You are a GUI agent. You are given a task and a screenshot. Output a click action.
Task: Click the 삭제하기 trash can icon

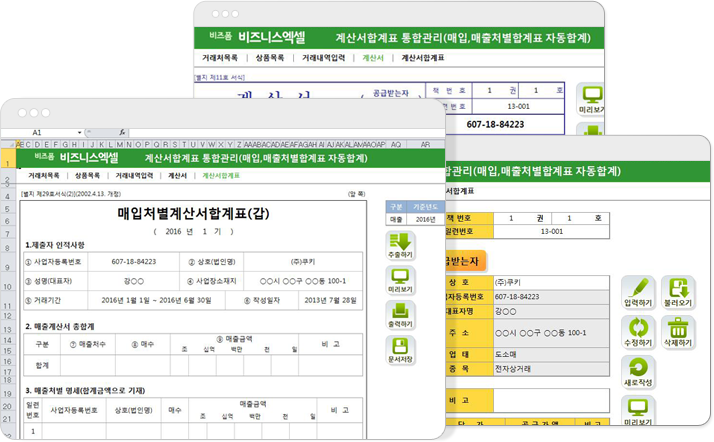pos(679,333)
